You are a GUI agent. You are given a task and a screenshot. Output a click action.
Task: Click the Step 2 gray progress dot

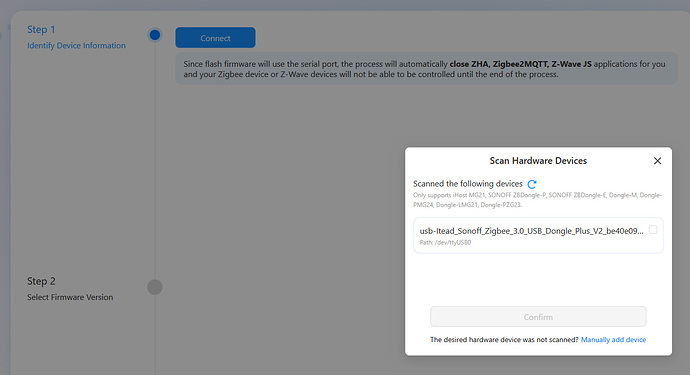coord(155,287)
